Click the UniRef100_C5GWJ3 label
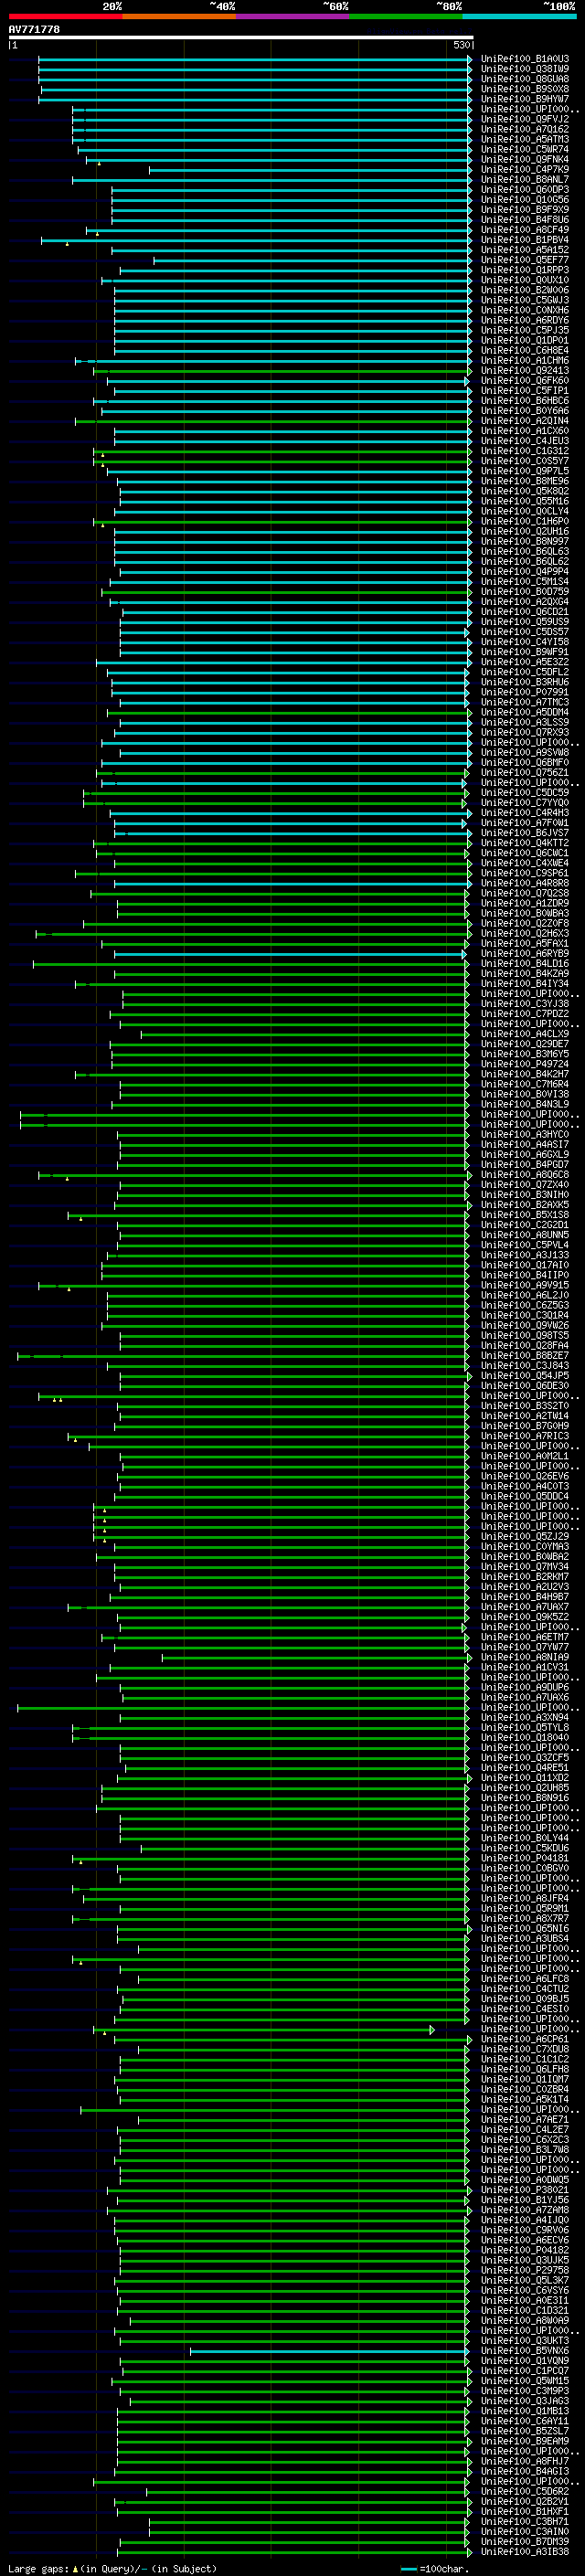The width and height of the screenshot is (585, 2576). point(525,300)
